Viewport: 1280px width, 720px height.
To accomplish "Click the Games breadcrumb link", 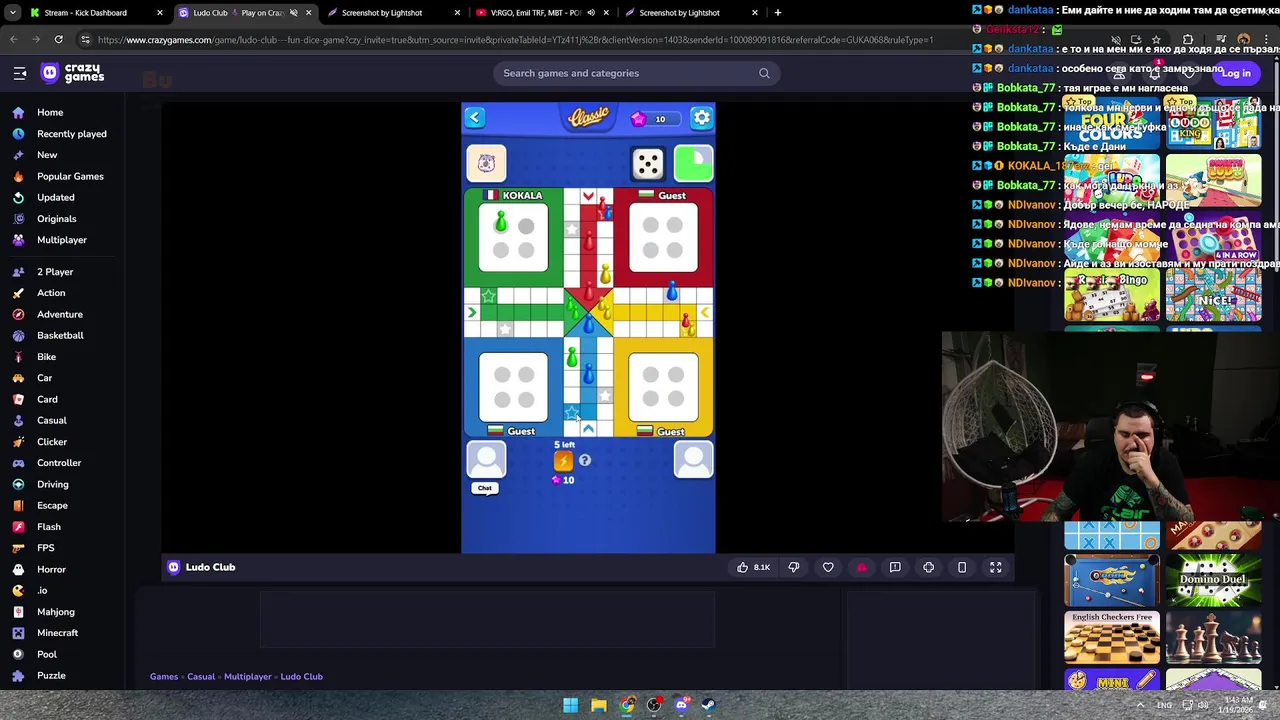I will coord(164,677).
